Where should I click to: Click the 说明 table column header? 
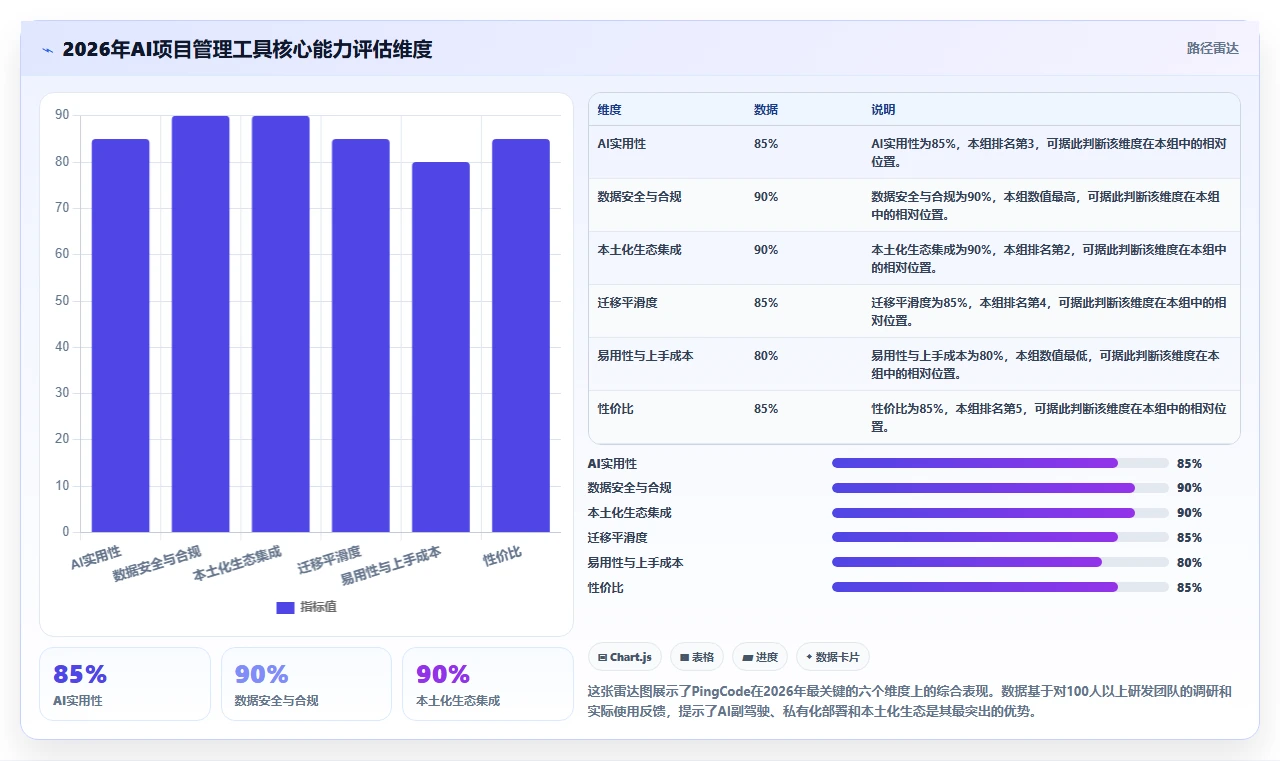883,110
